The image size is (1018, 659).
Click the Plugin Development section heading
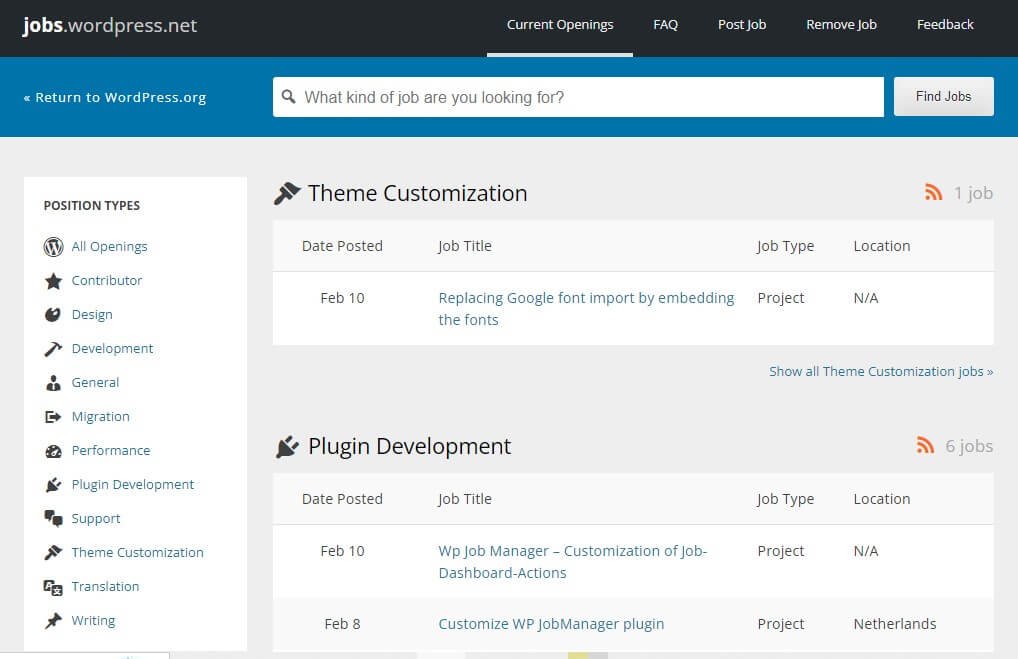point(410,446)
